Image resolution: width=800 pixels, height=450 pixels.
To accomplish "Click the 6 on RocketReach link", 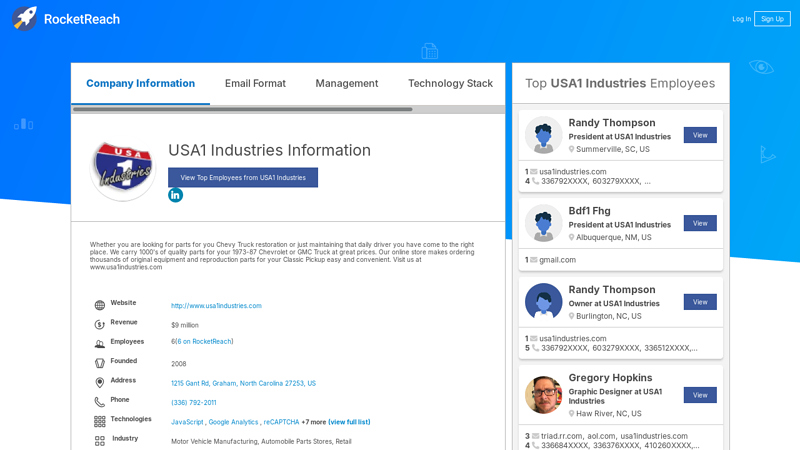I will click(x=204, y=341).
